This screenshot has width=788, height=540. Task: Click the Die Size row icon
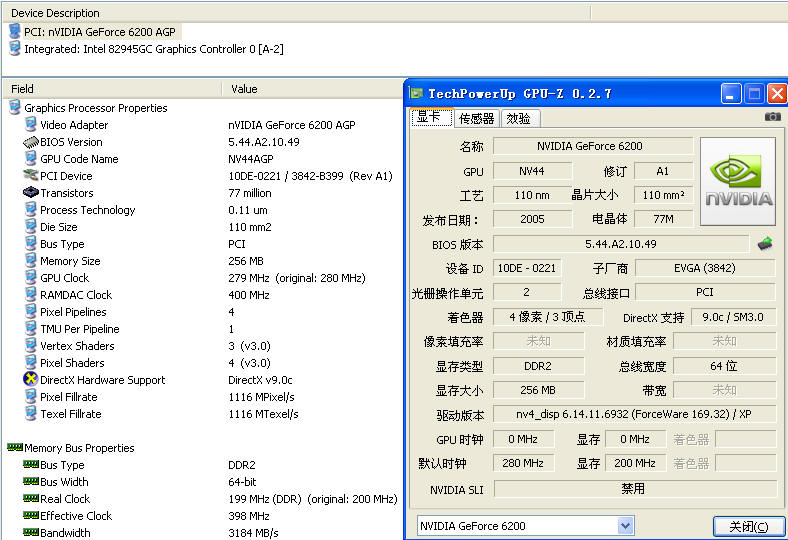point(31,227)
